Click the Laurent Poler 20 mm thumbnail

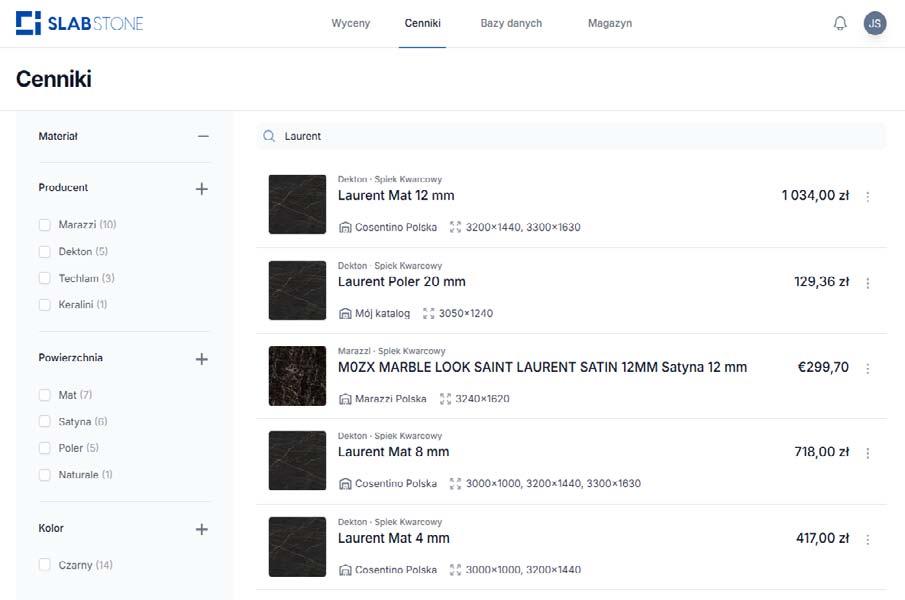coord(297,290)
